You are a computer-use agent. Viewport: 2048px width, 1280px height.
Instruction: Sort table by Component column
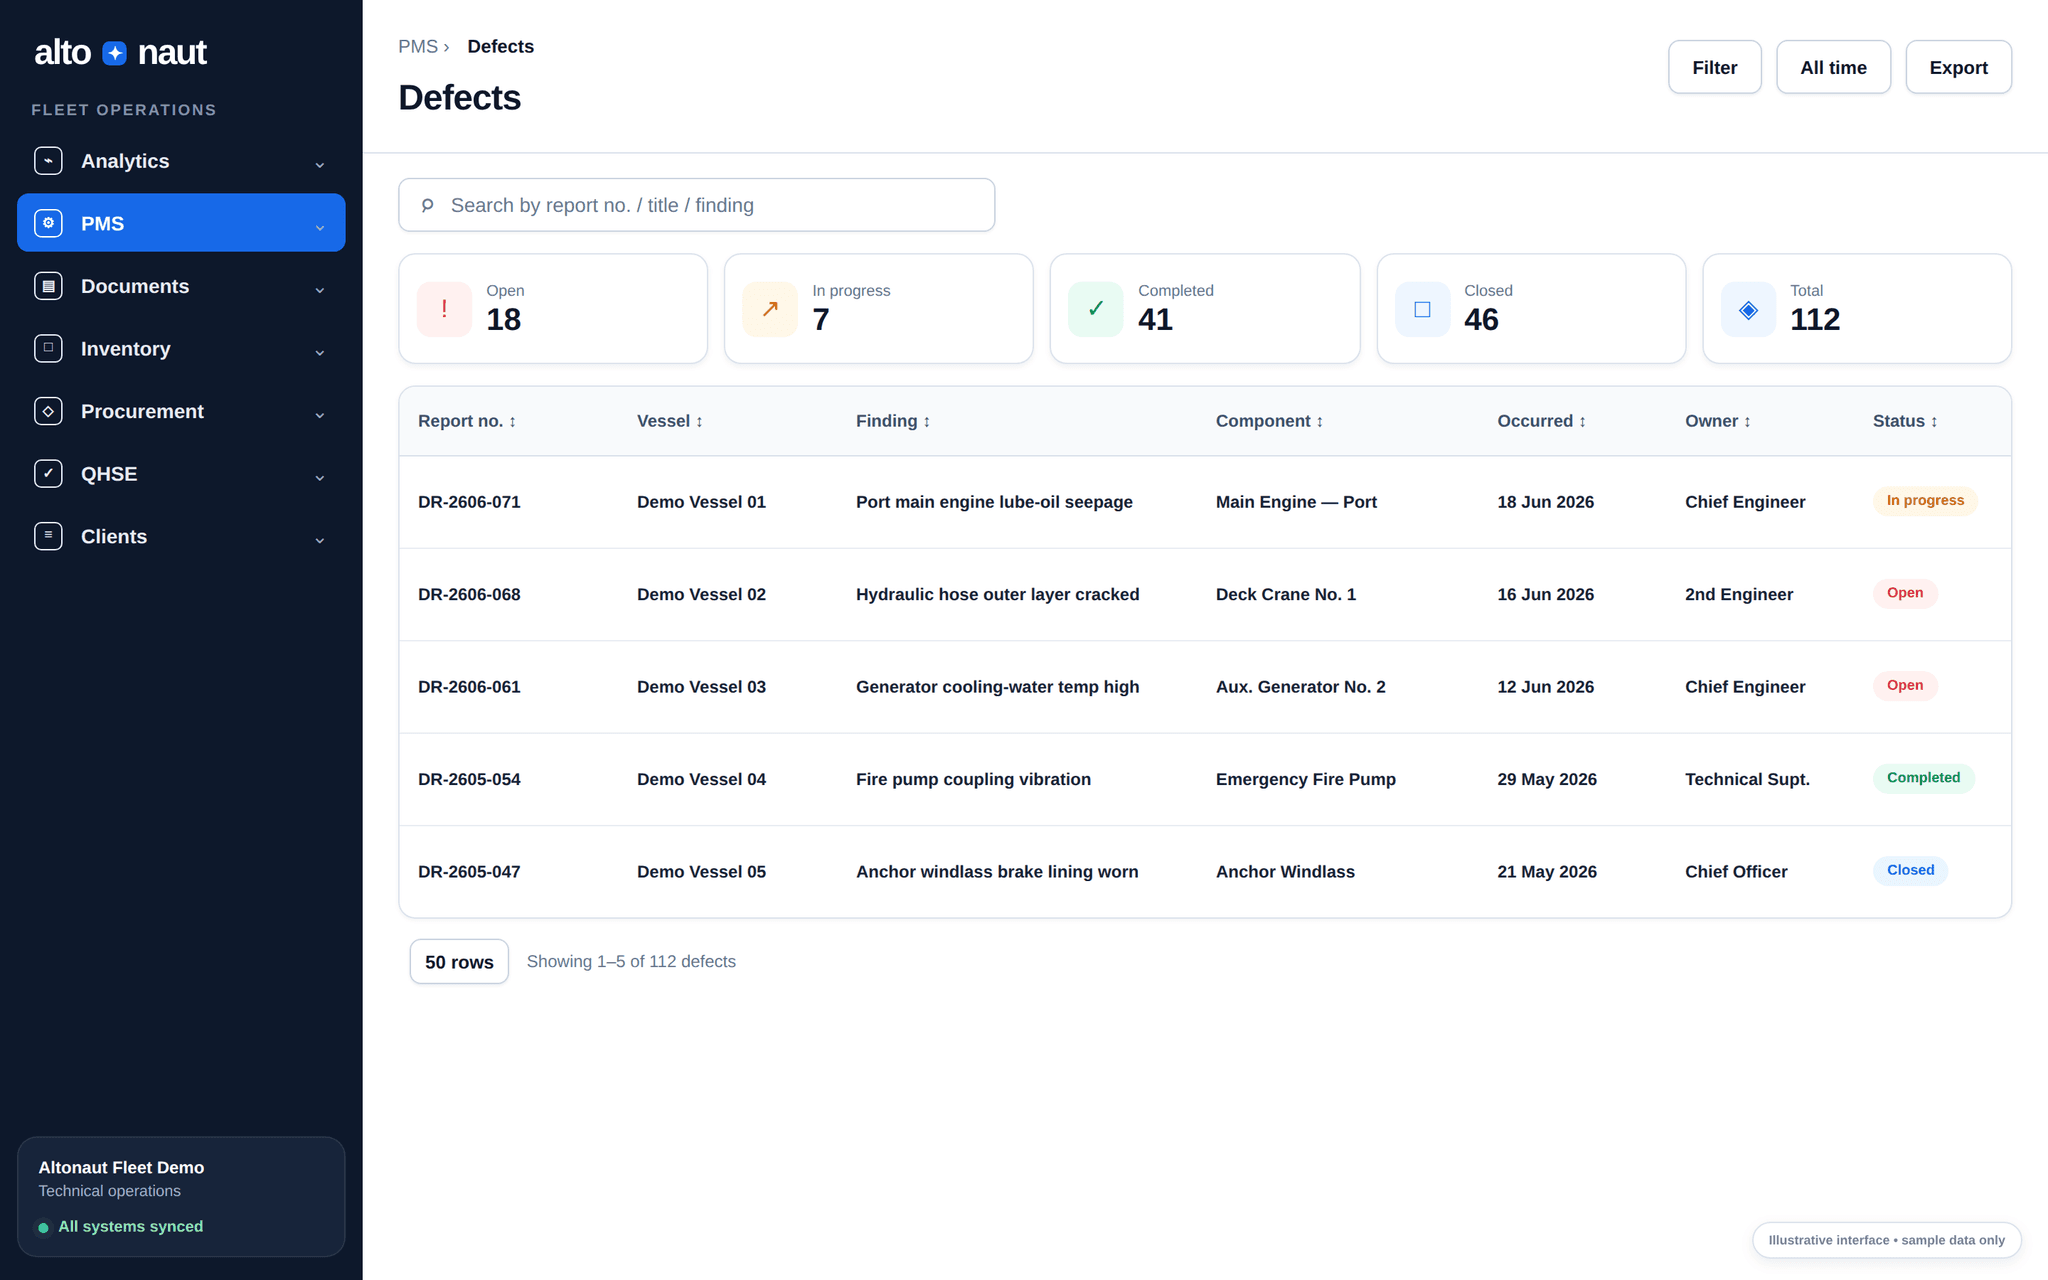click(1269, 421)
